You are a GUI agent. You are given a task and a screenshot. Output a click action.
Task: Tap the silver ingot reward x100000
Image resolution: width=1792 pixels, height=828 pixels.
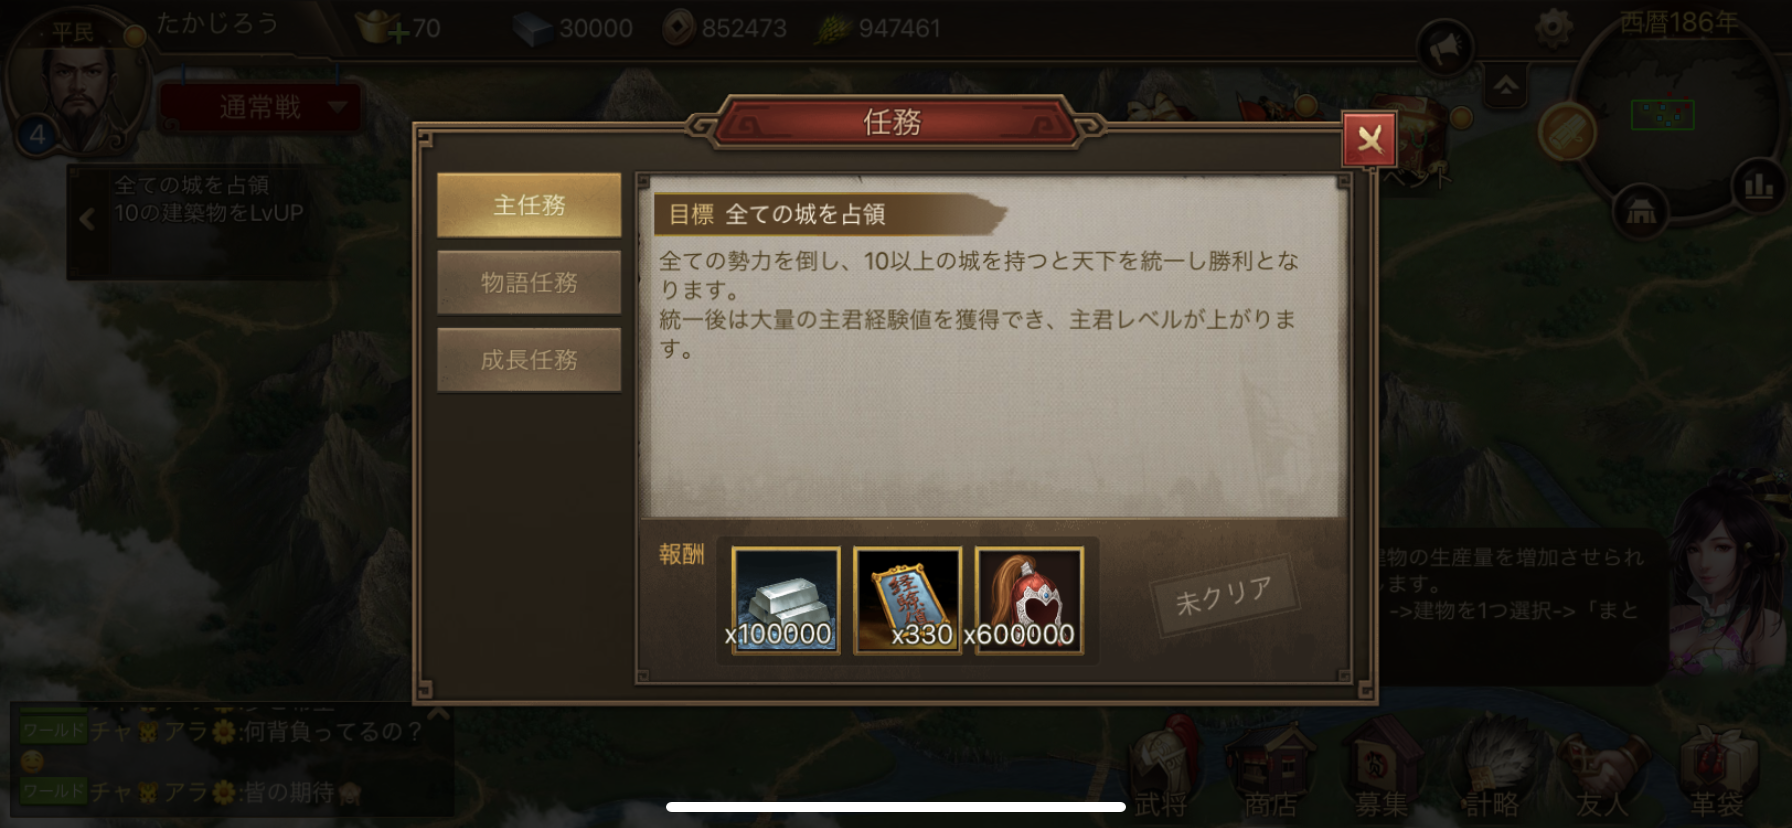(x=785, y=600)
